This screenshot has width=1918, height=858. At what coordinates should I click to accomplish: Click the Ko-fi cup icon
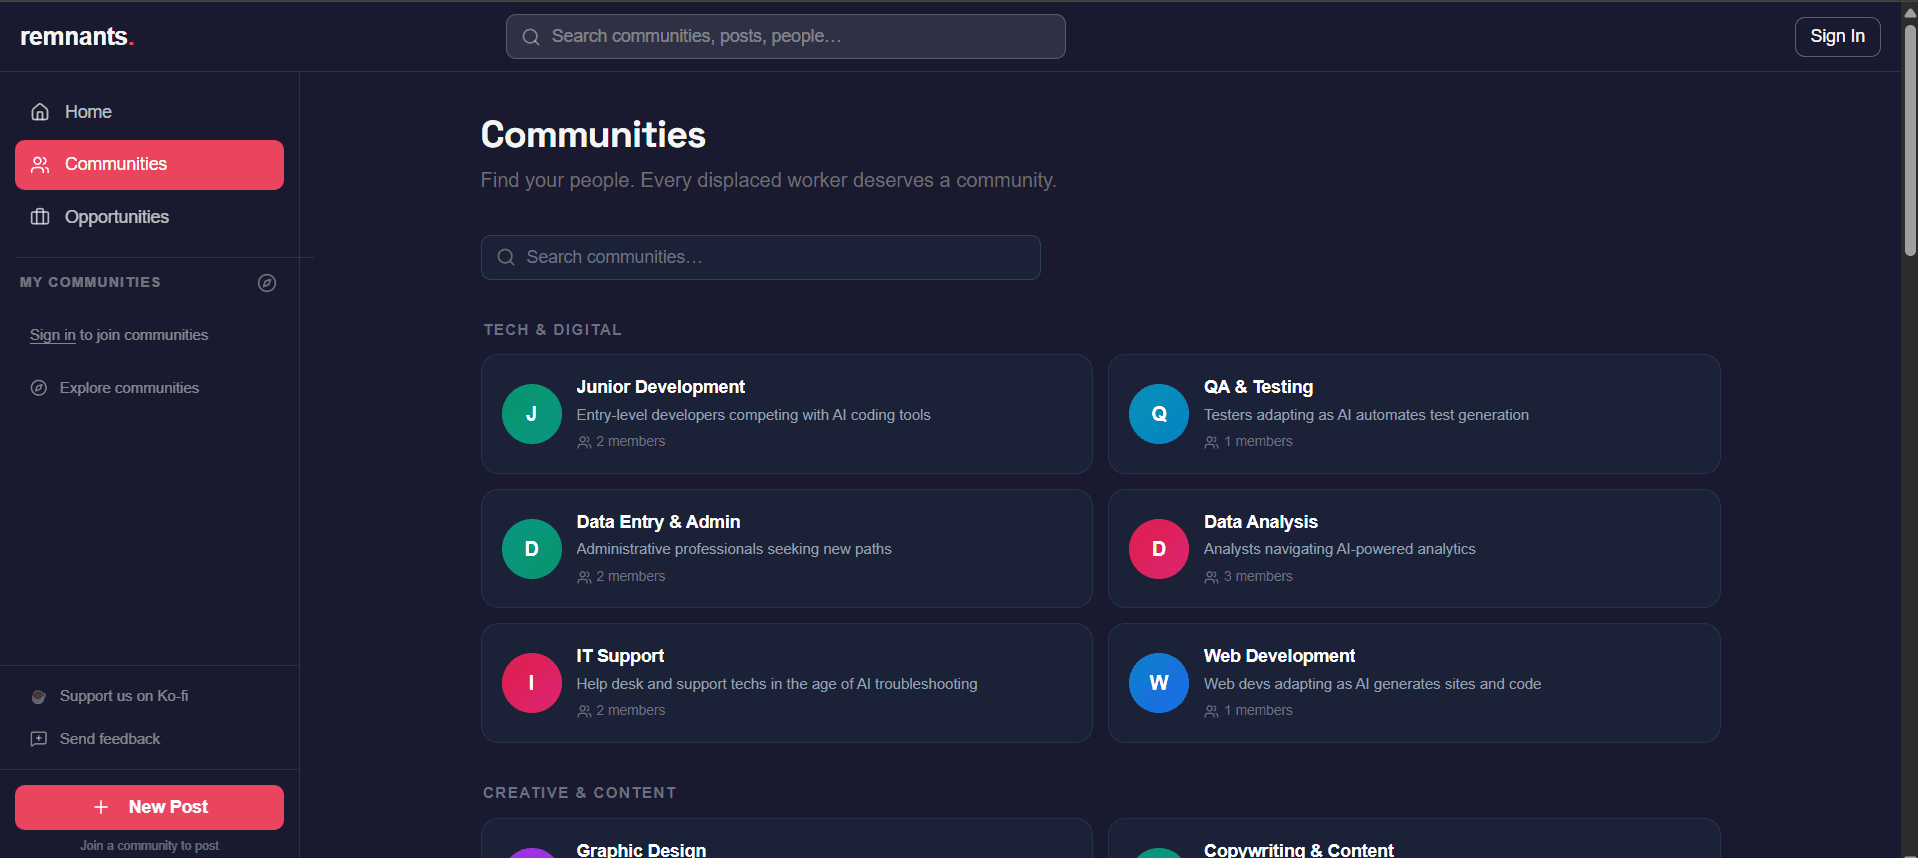(39, 696)
